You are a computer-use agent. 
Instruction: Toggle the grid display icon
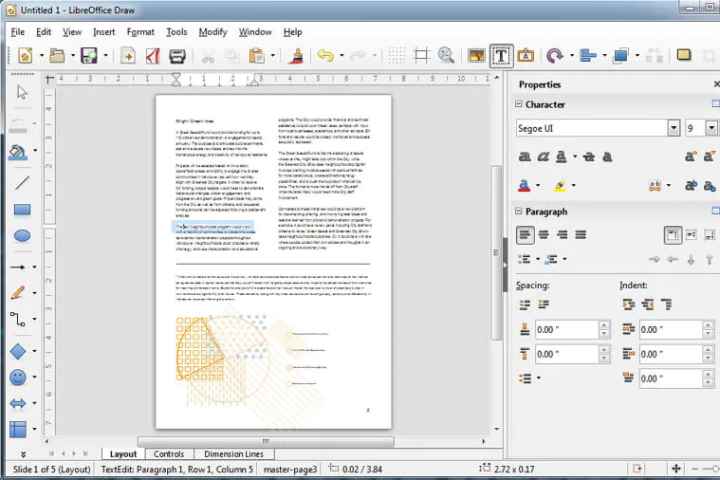422,56
